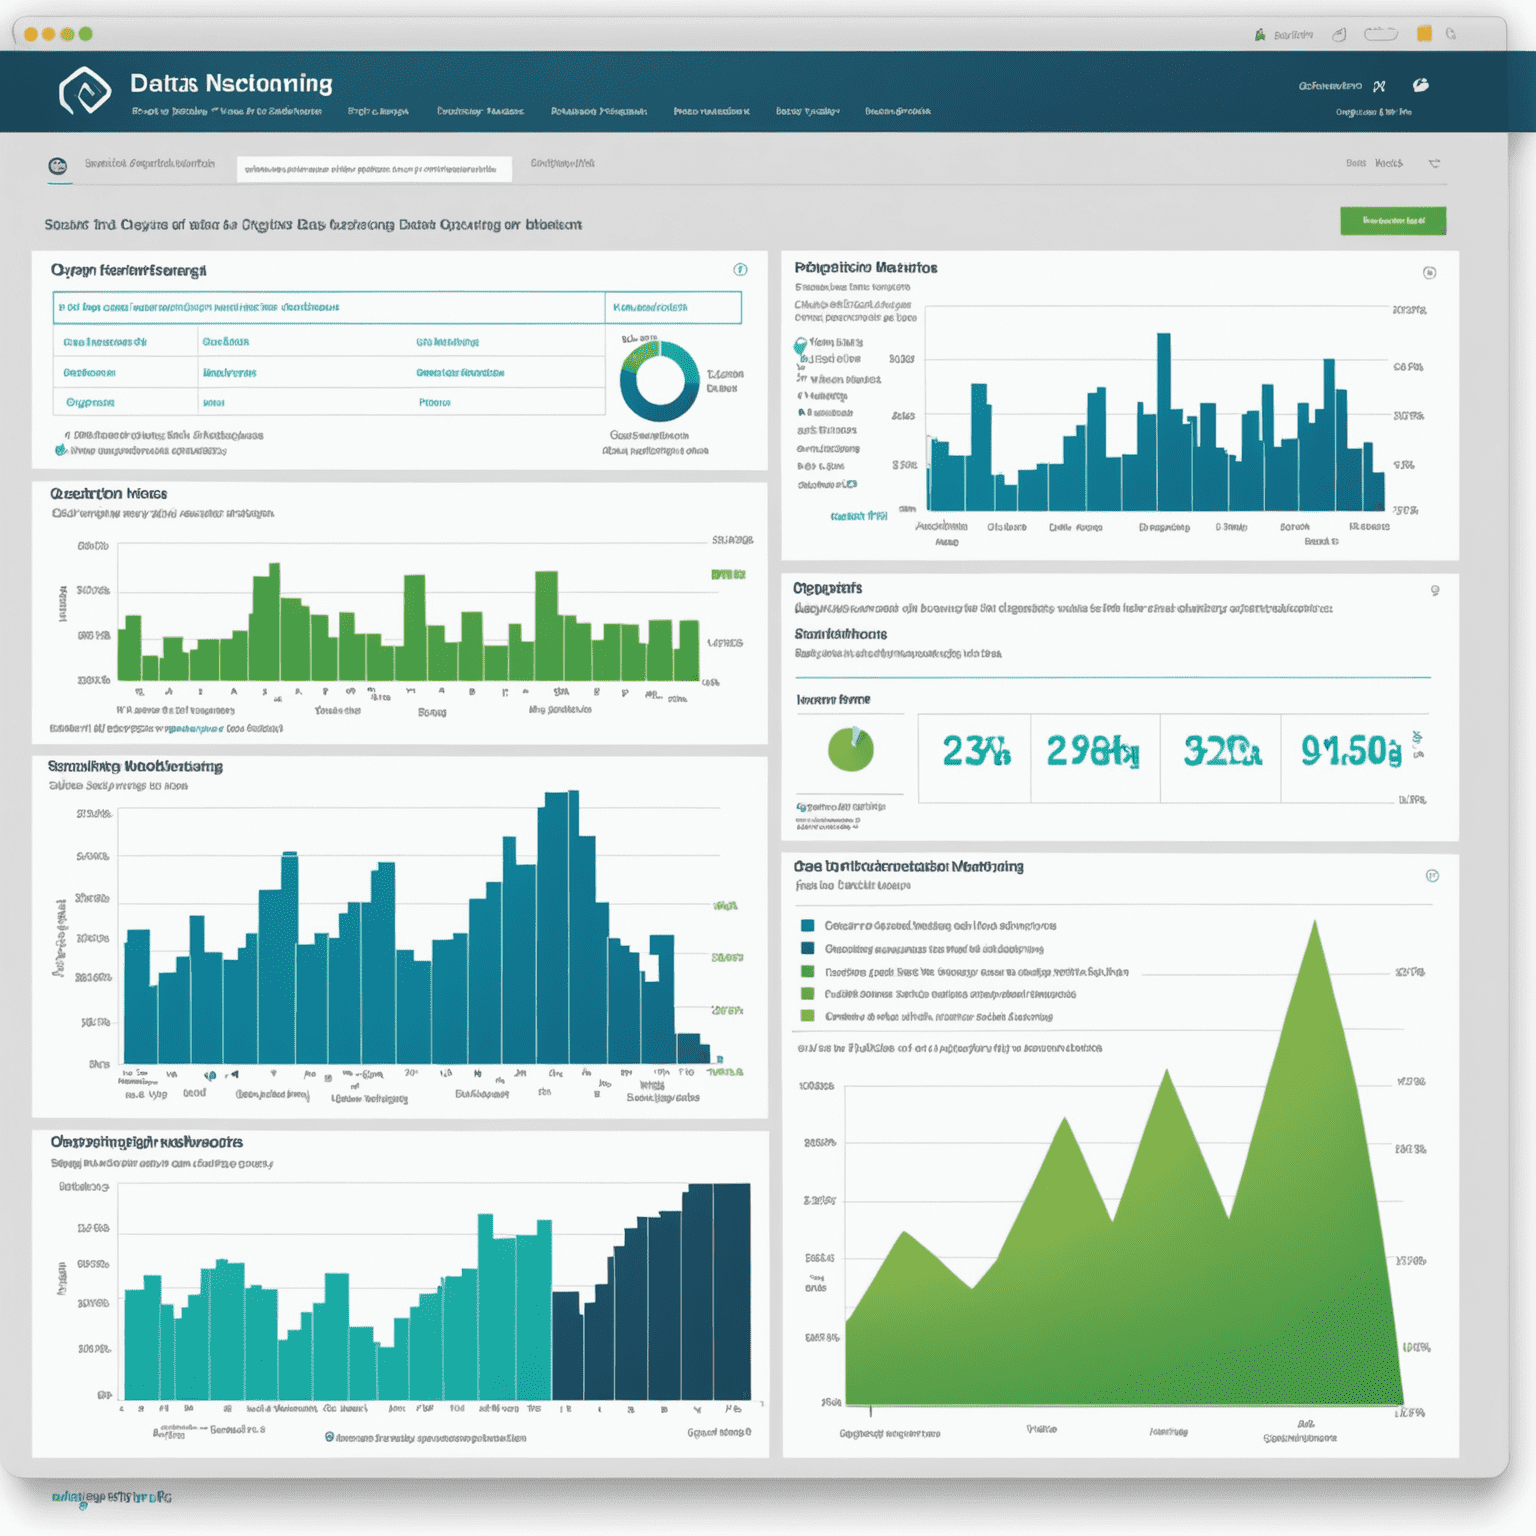Select the tab label right of the white input field
Screen dimensions: 1536x1536
coord(563,163)
